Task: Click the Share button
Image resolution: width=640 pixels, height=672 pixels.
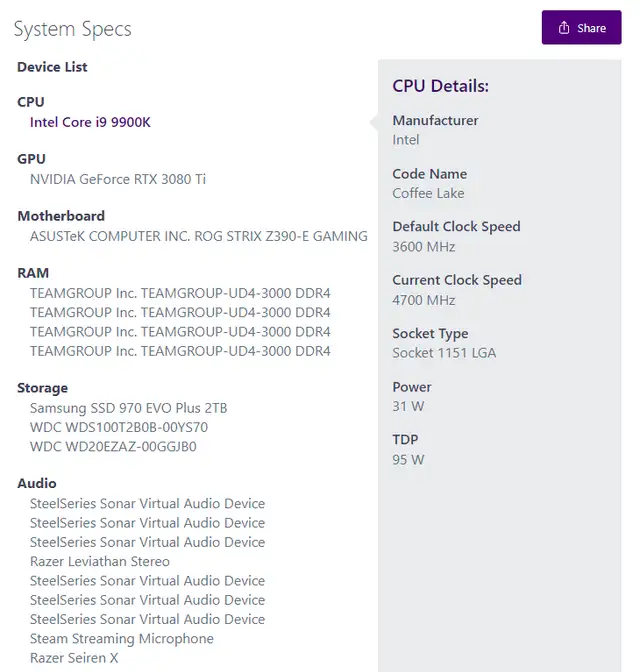Action: [581, 27]
